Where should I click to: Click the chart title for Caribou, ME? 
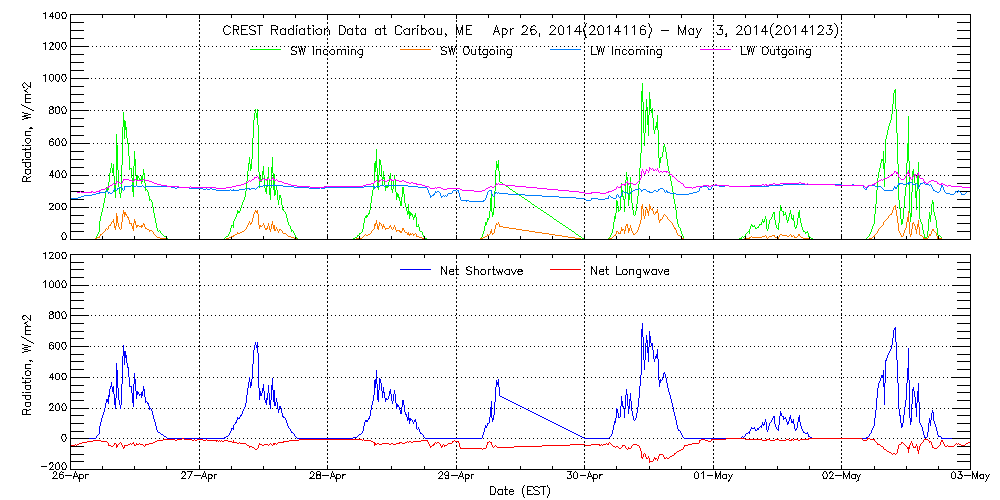pos(530,31)
